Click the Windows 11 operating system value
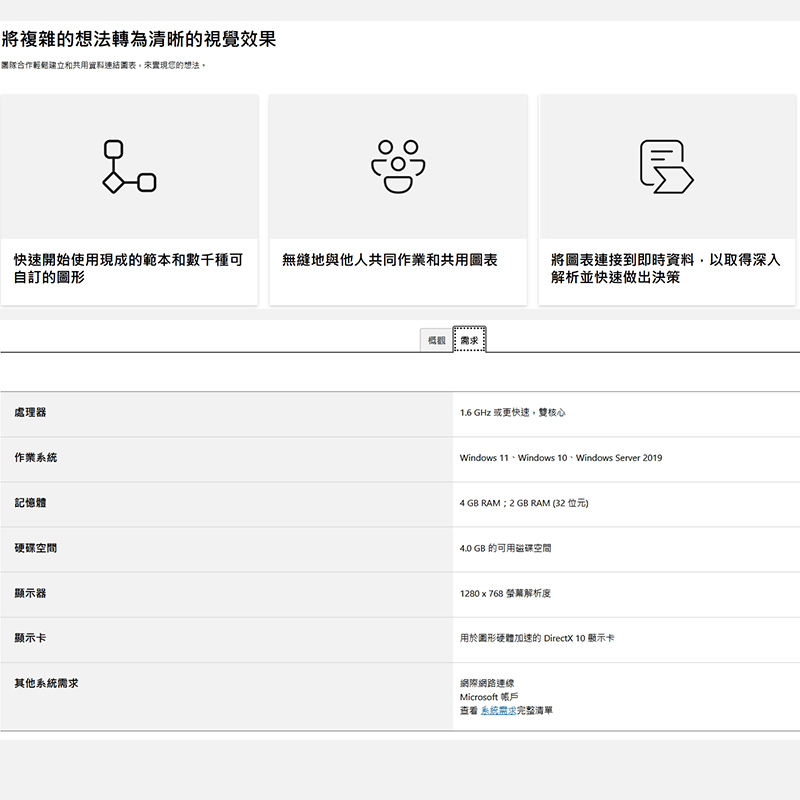Viewport: 800px width, 800px height. 484,458
